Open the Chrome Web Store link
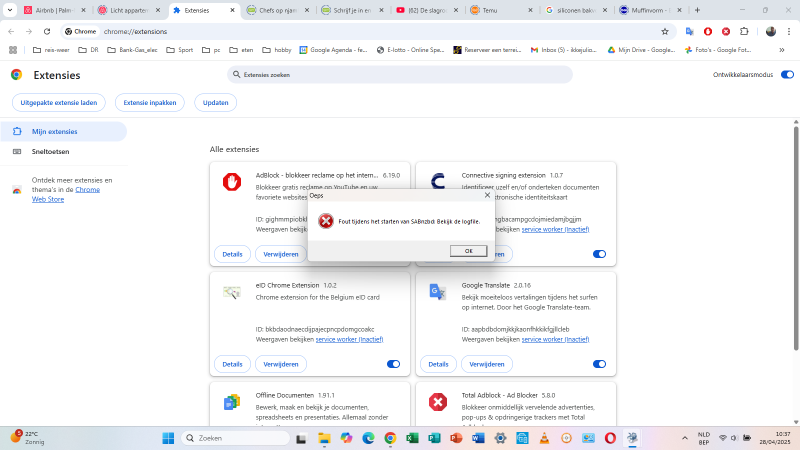Viewport: 800px width, 450px height. tap(66, 194)
